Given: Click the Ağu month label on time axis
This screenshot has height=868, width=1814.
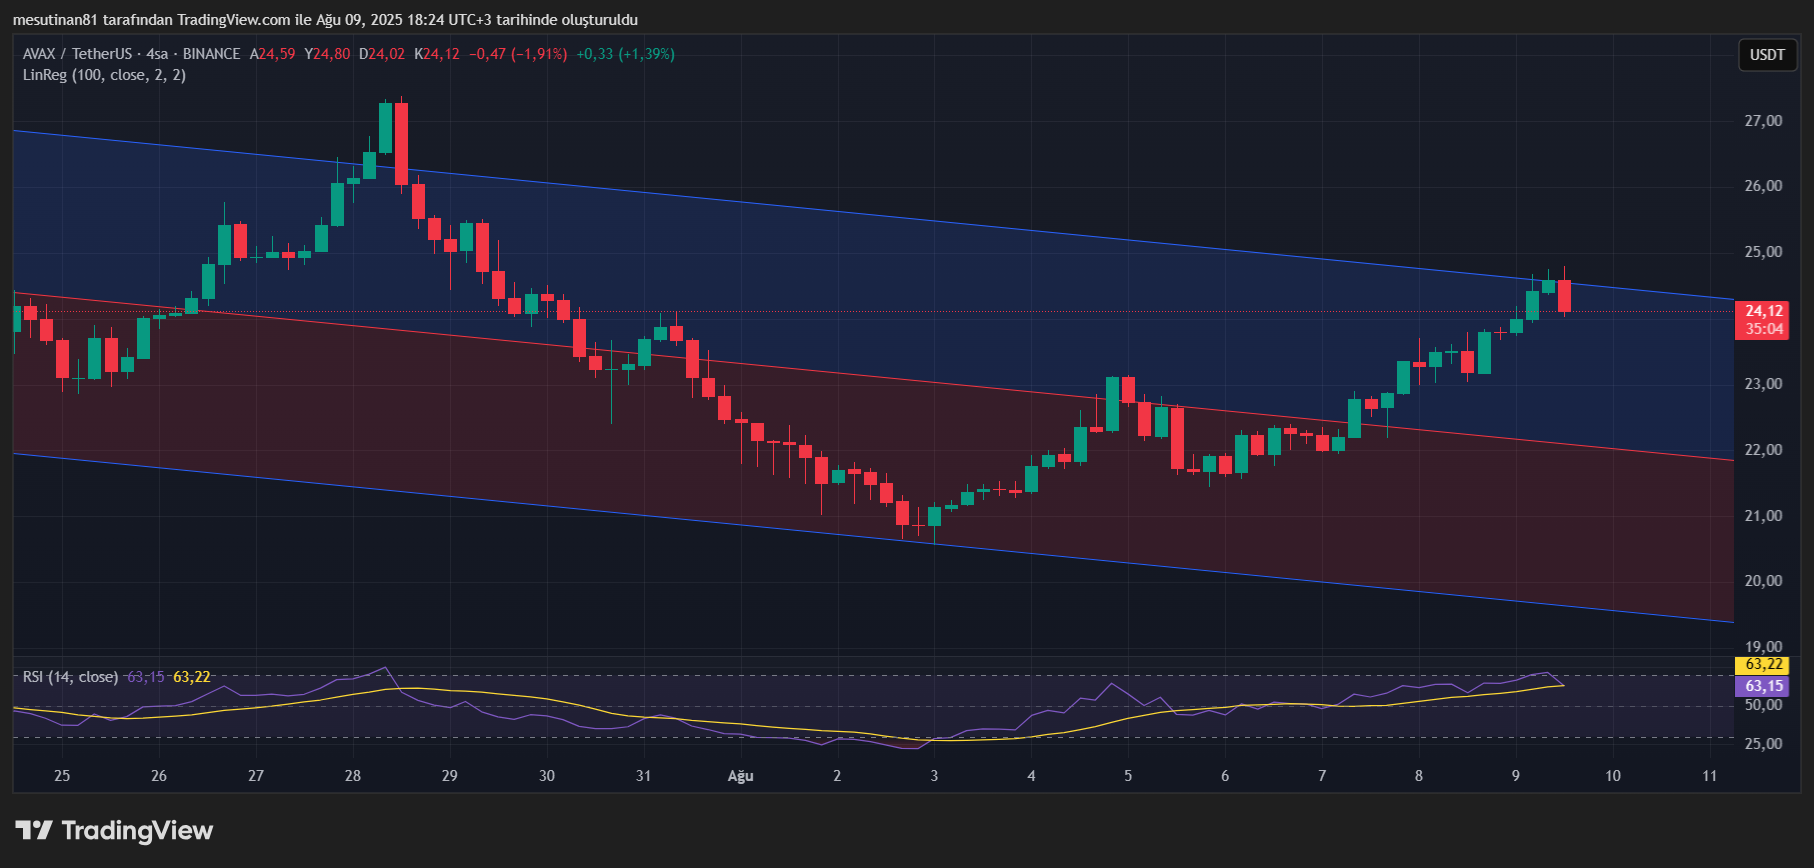Looking at the screenshot, I should coord(740,776).
